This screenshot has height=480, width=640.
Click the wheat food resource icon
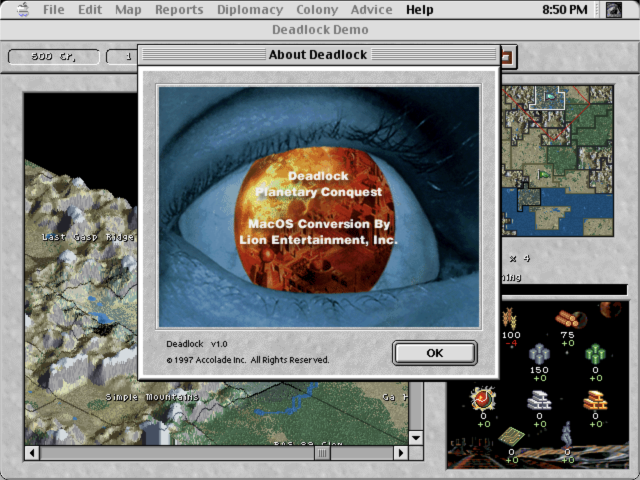pos(509,318)
